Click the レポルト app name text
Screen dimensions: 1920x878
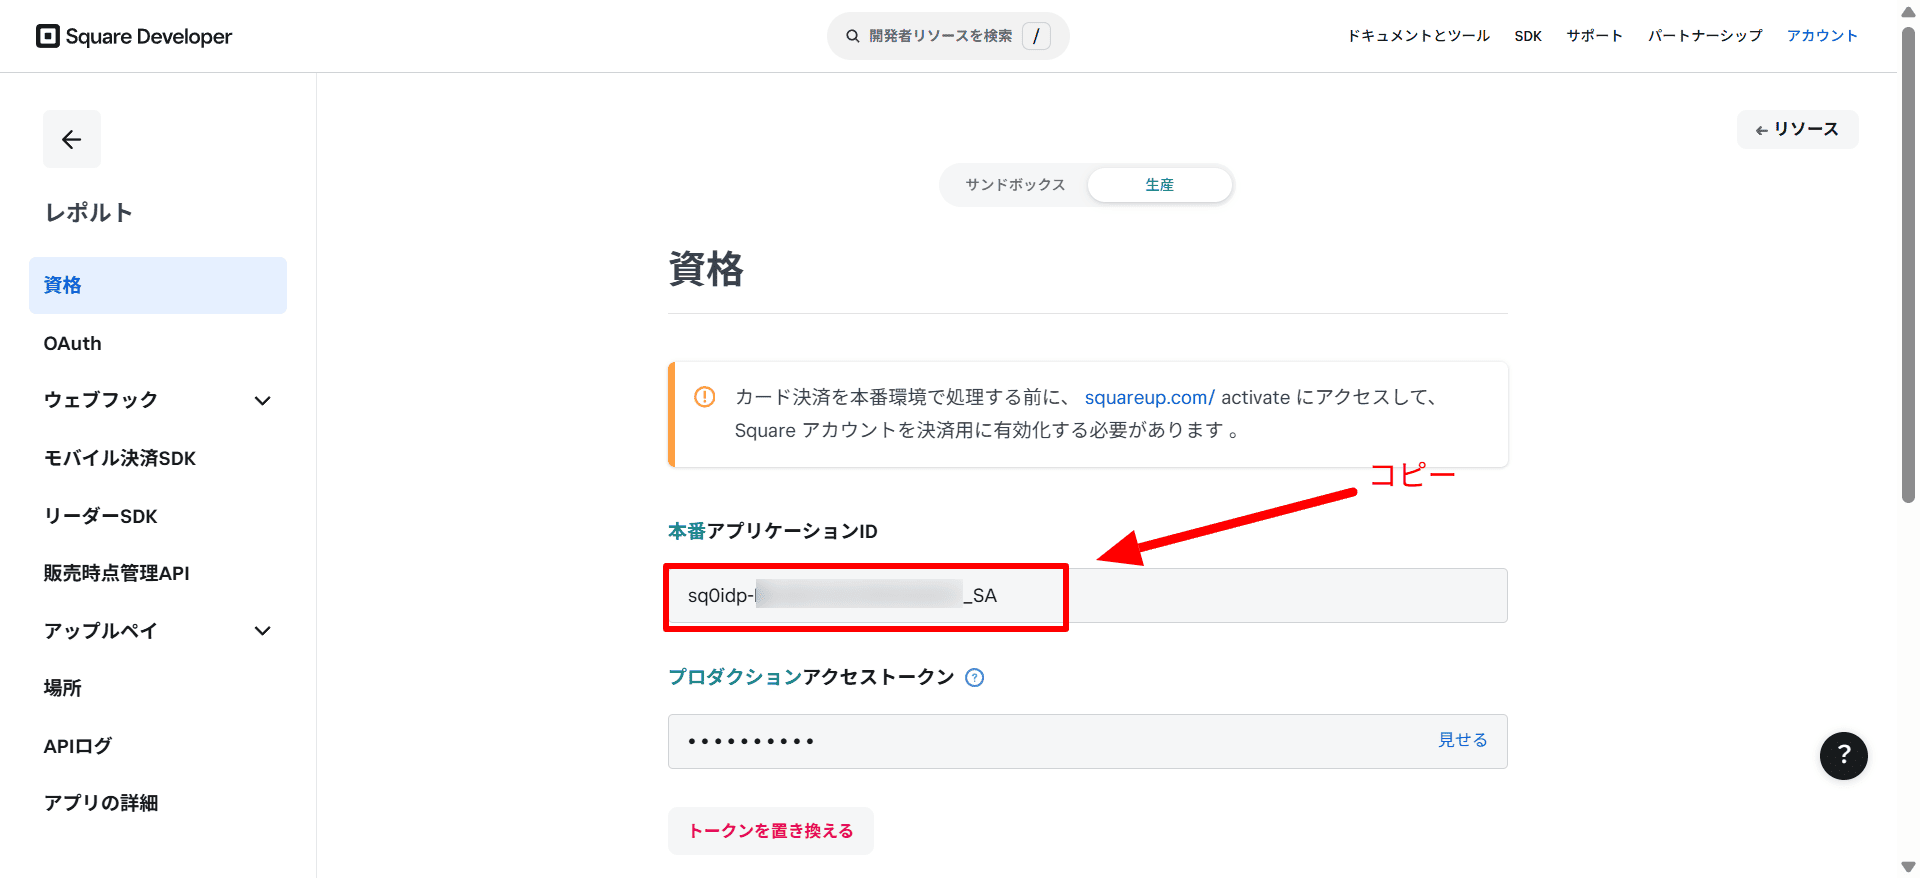[89, 212]
